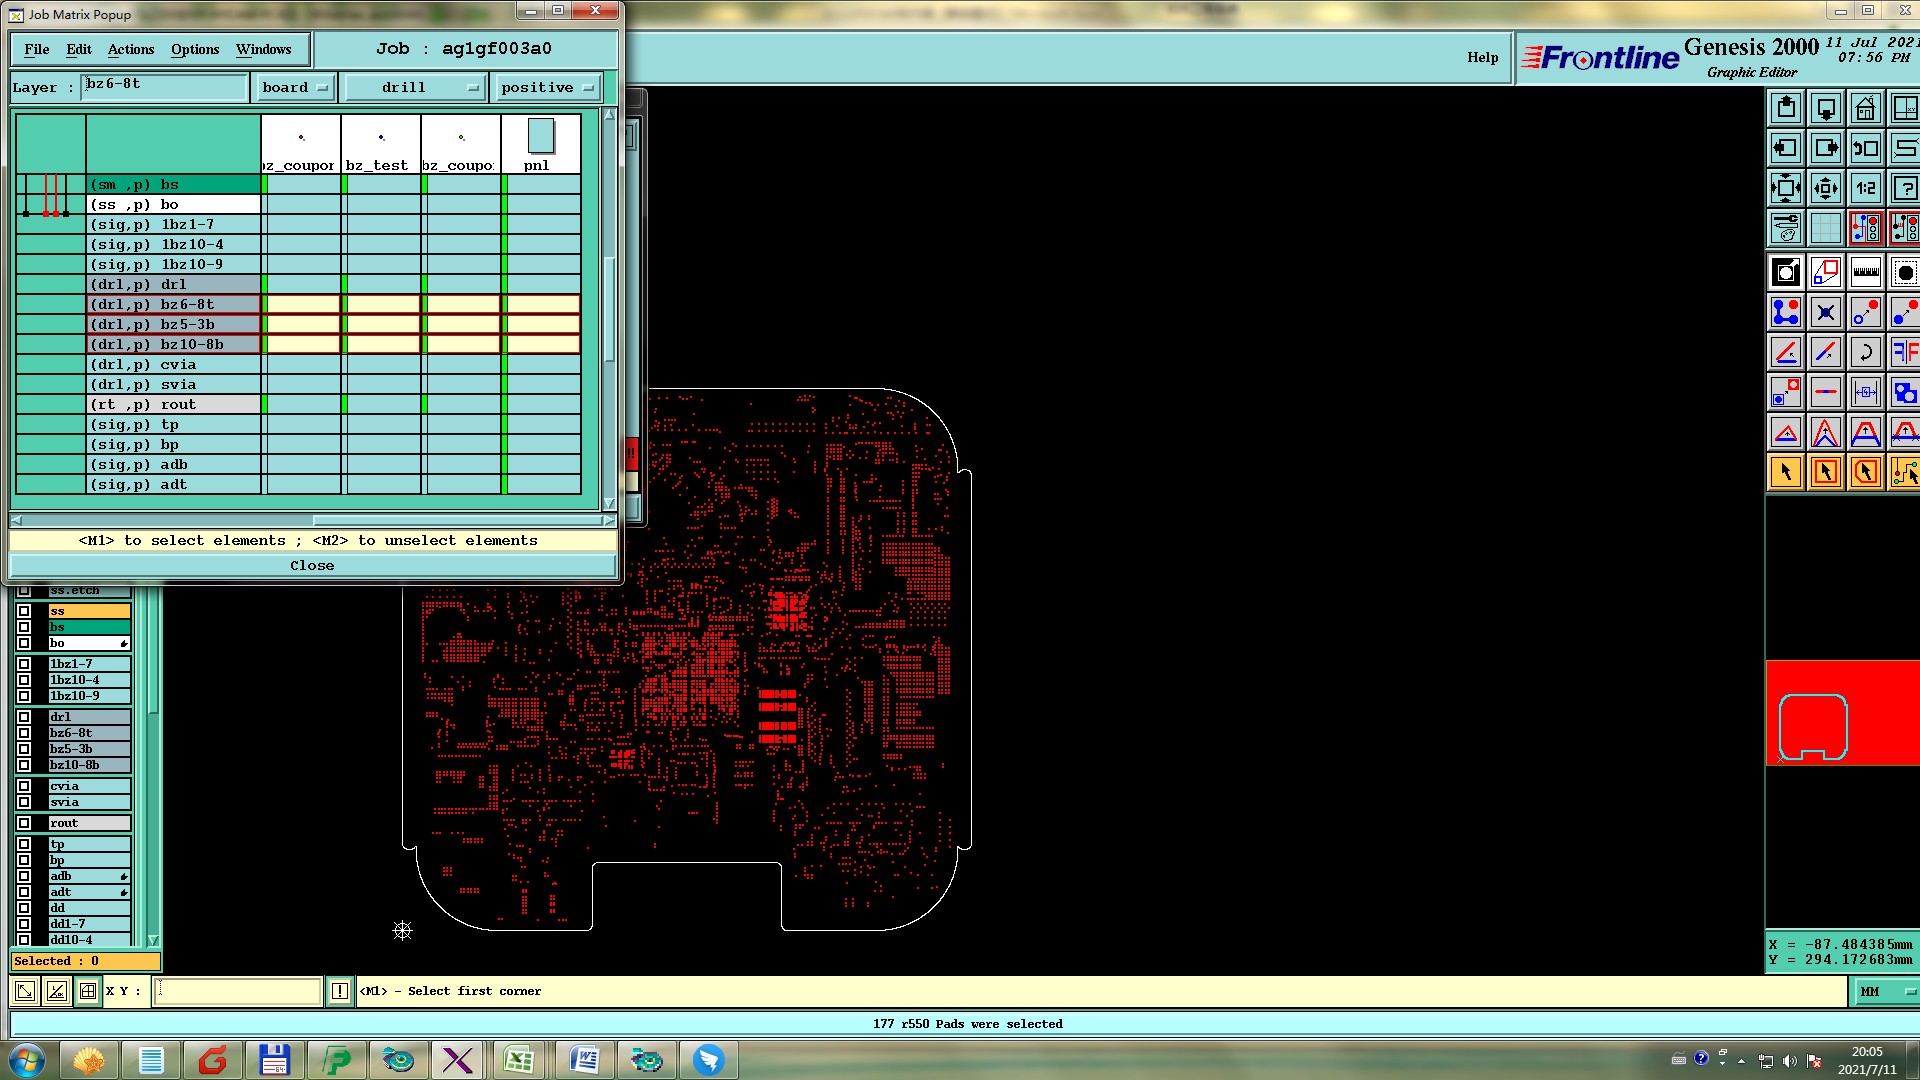Toggle the checkbox for layer drl
1920x1080 pixels.
24,717
